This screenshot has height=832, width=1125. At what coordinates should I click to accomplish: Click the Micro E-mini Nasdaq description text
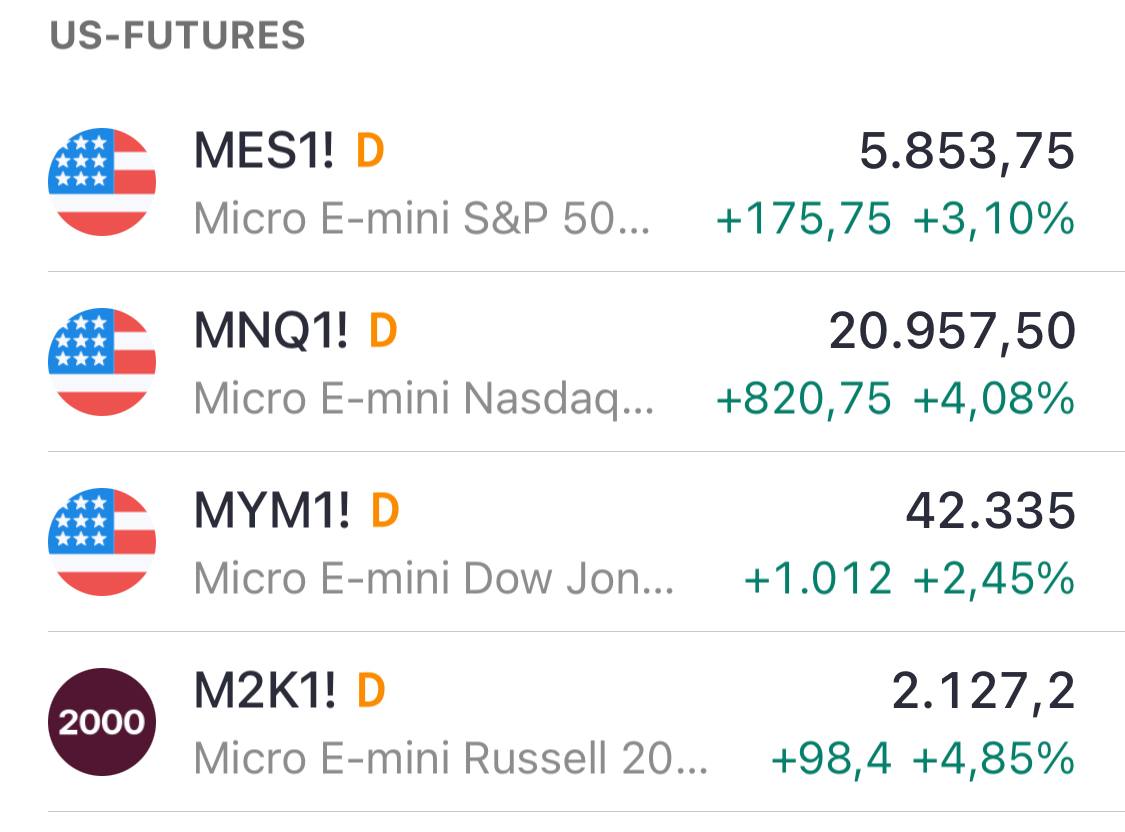425,399
